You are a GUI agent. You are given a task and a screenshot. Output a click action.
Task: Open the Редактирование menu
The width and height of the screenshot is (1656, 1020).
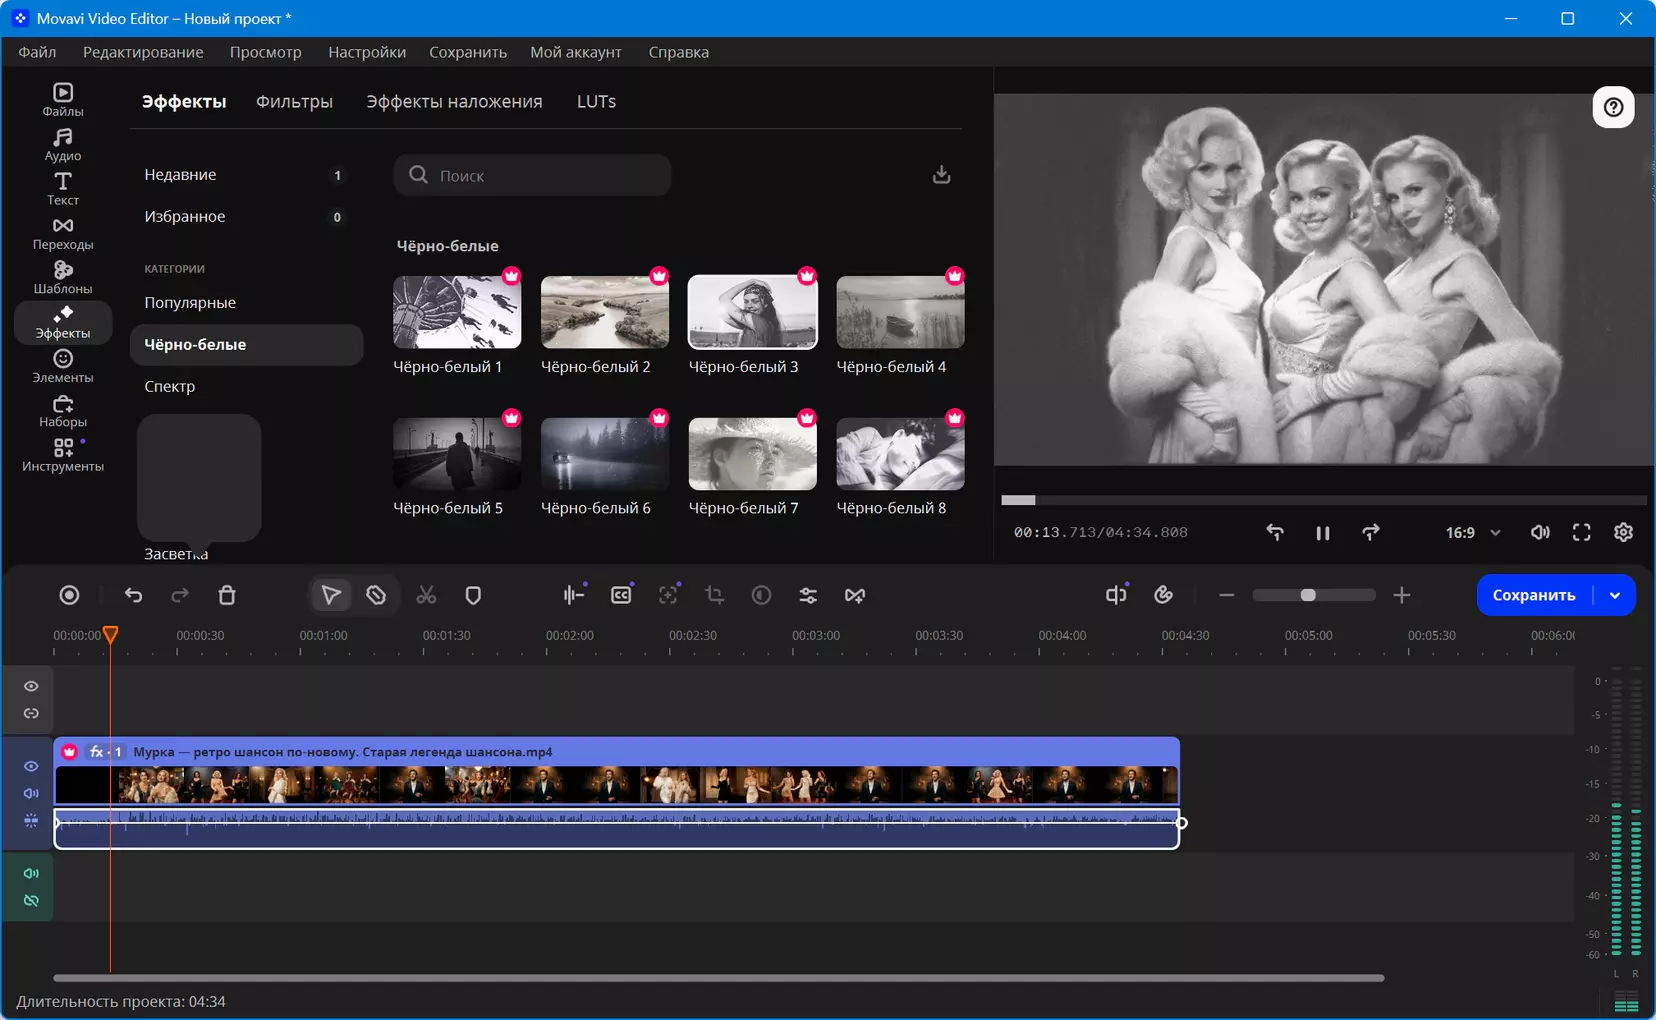pyautogui.click(x=143, y=52)
